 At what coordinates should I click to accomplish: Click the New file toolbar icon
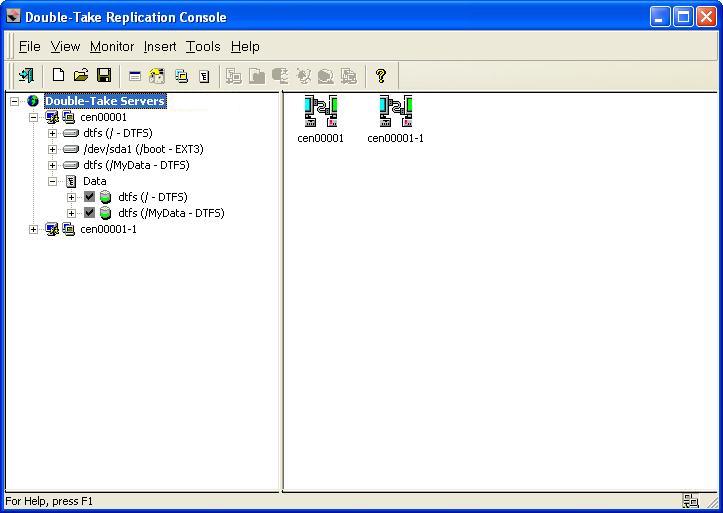pyautogui.click(x=58, y=75)
